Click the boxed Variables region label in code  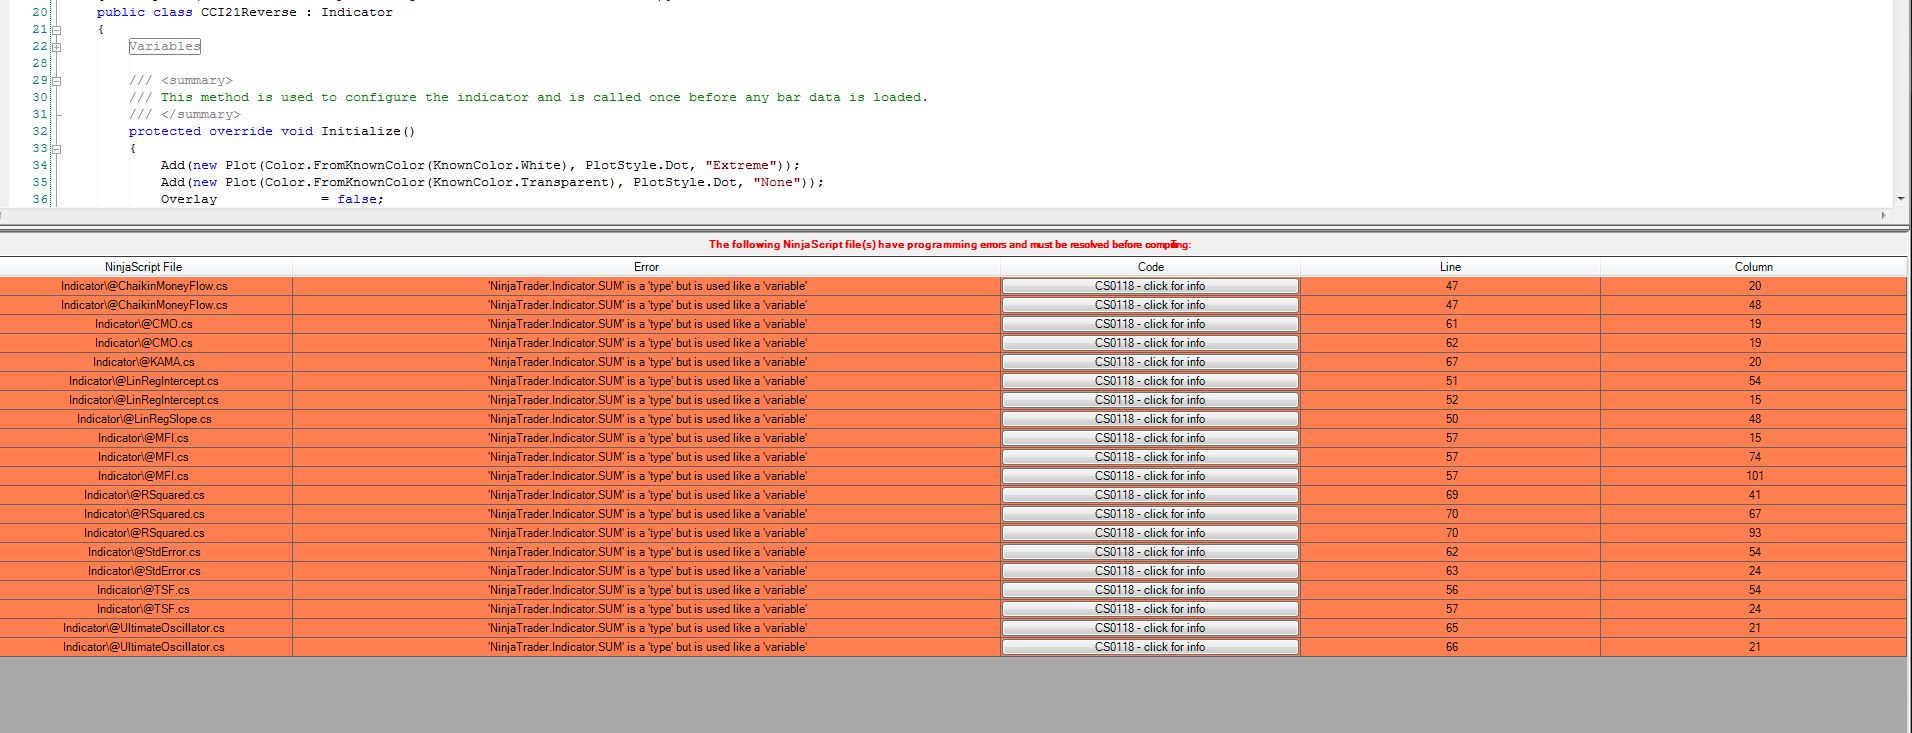pyautogui.click(x=164, y=46)
